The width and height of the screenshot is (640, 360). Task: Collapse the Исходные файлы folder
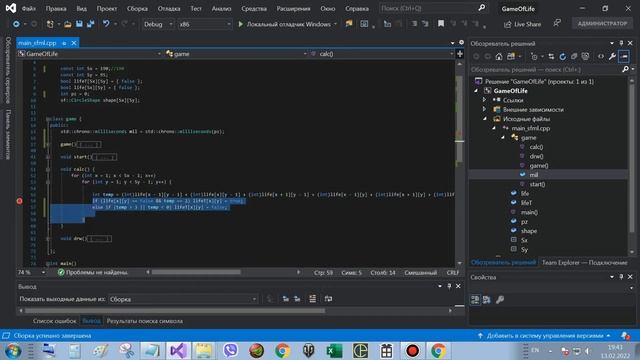[x=484, y=119]
